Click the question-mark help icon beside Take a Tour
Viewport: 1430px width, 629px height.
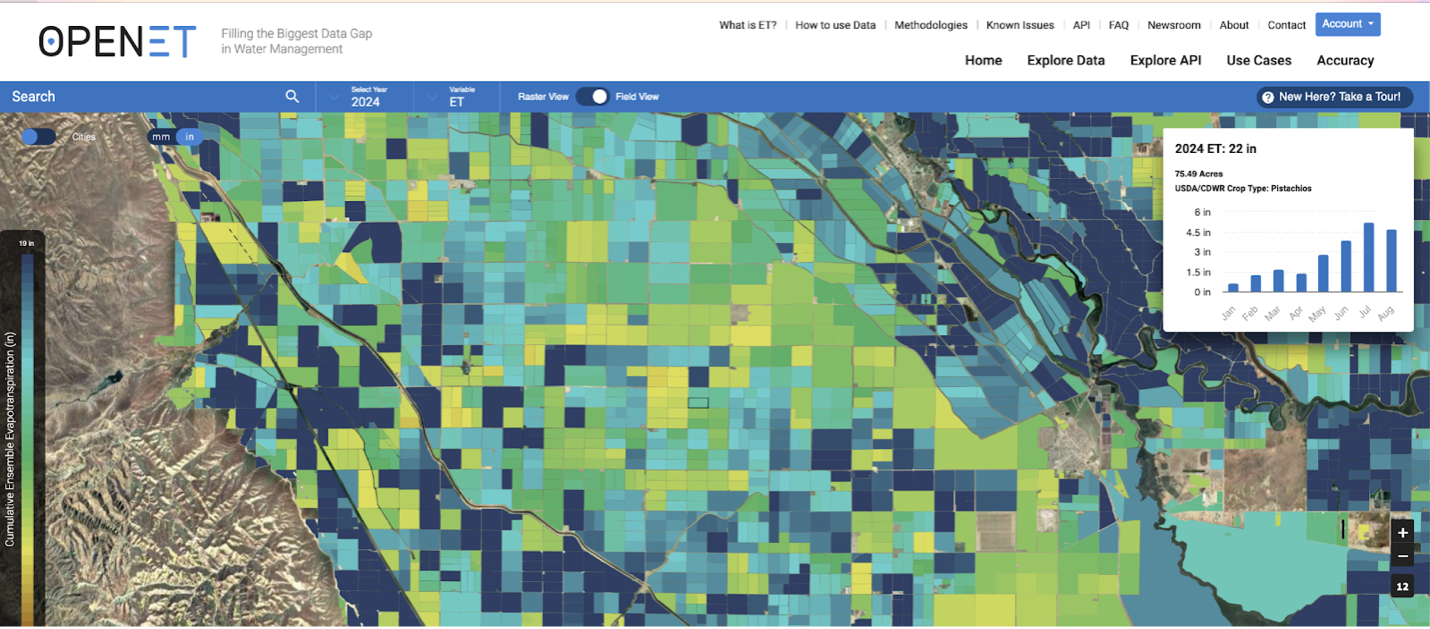click(1268, 97)
